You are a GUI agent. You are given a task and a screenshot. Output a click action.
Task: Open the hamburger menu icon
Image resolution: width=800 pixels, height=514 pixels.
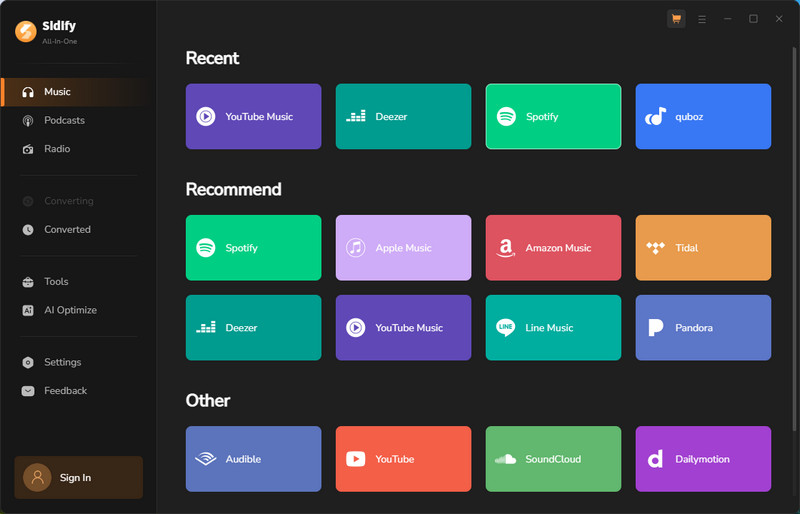tap(702, 19)
